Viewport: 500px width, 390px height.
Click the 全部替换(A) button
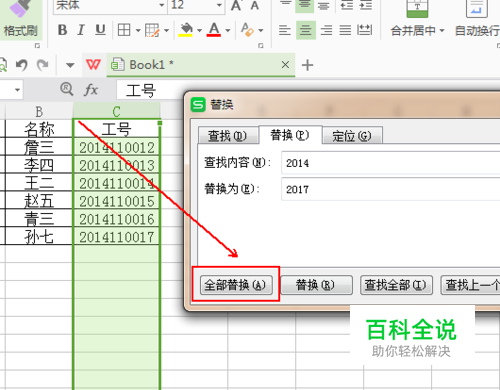236,285
